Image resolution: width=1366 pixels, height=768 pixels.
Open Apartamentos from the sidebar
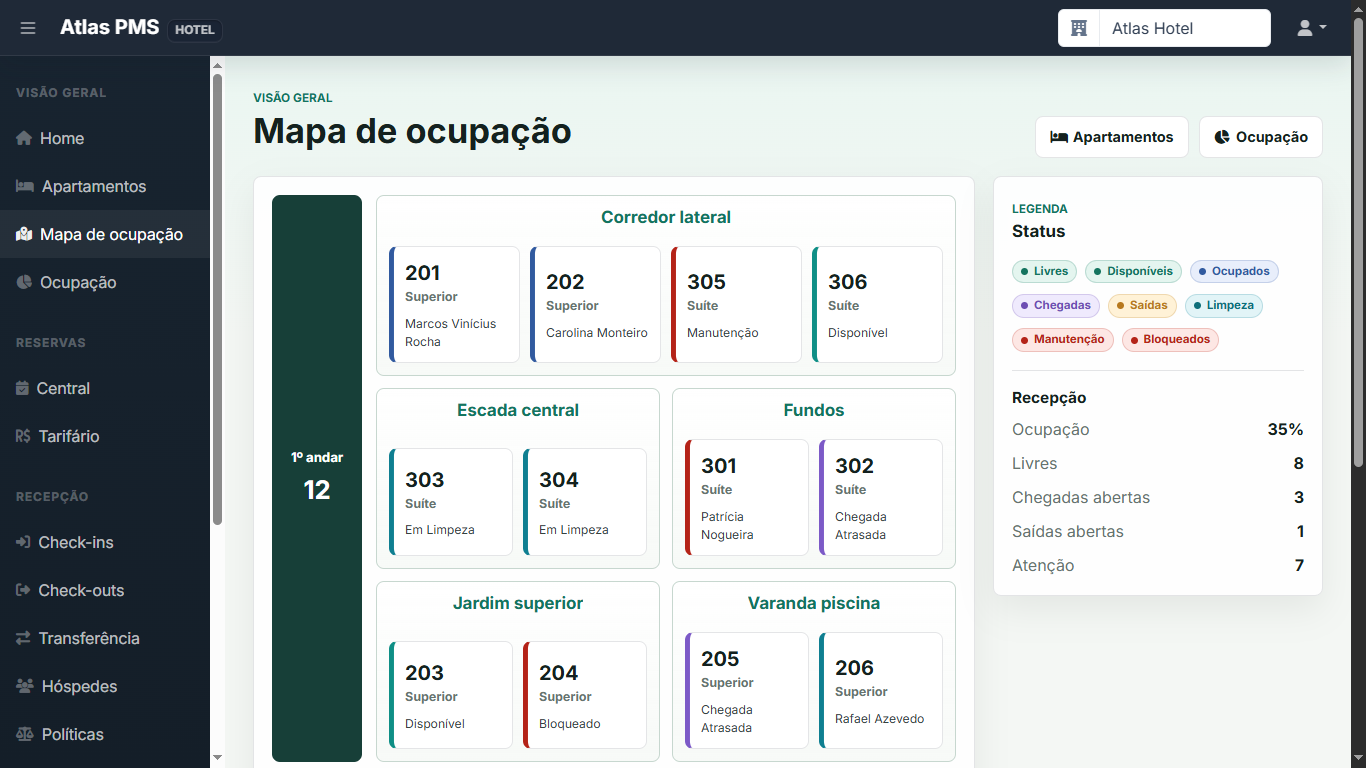105,186
